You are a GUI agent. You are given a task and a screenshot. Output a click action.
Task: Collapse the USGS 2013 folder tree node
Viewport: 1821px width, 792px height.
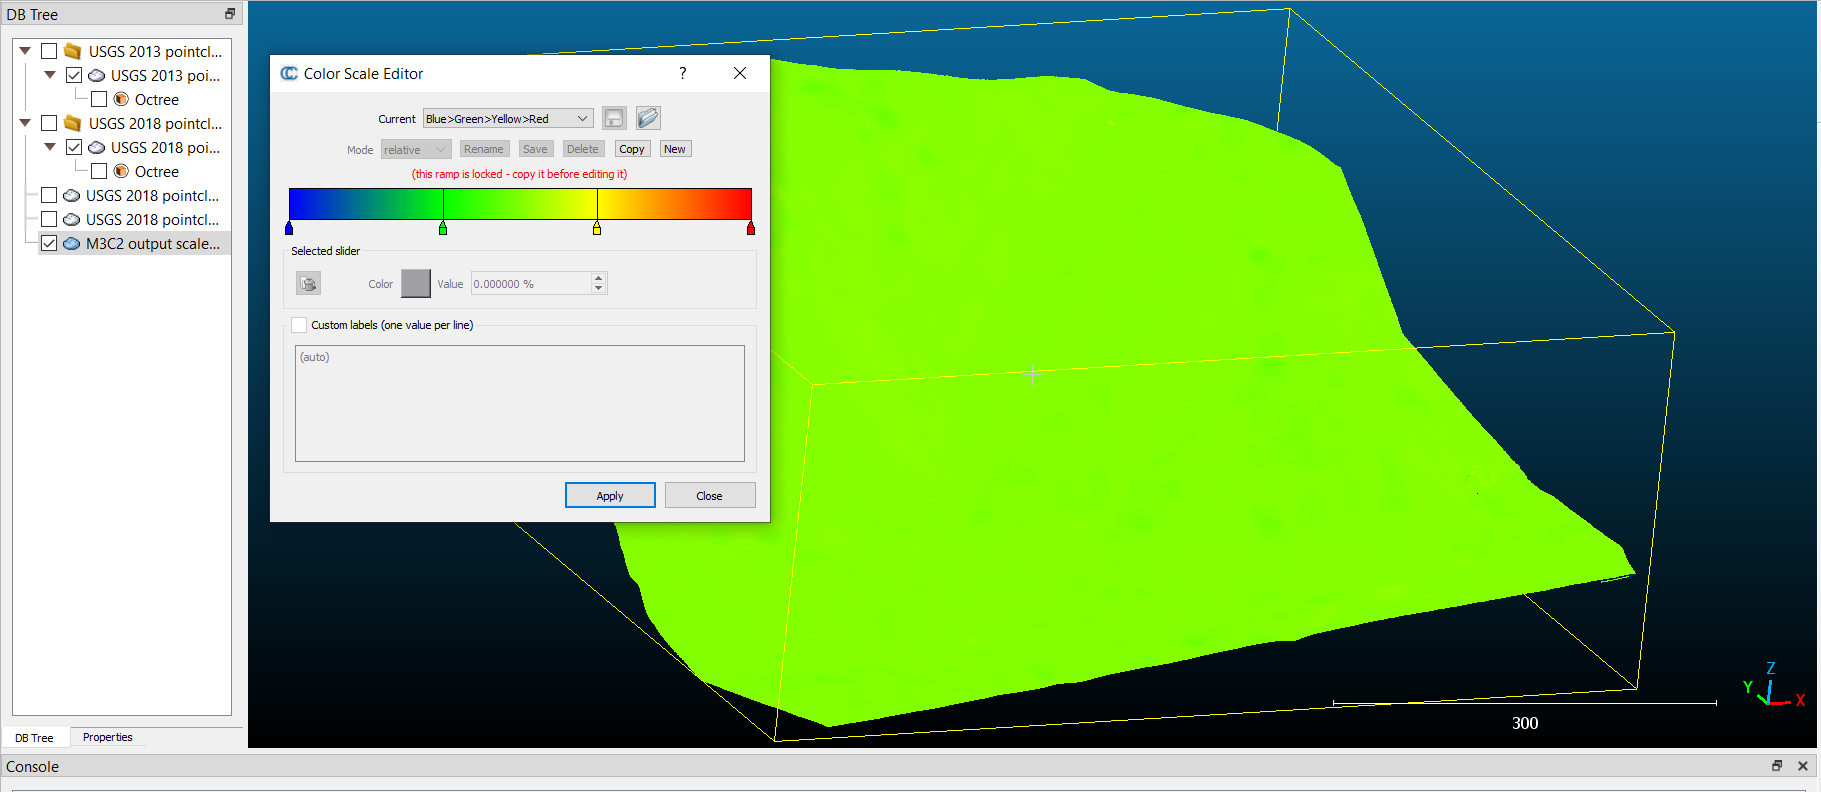pyautogui.click(x=25, y=52)
